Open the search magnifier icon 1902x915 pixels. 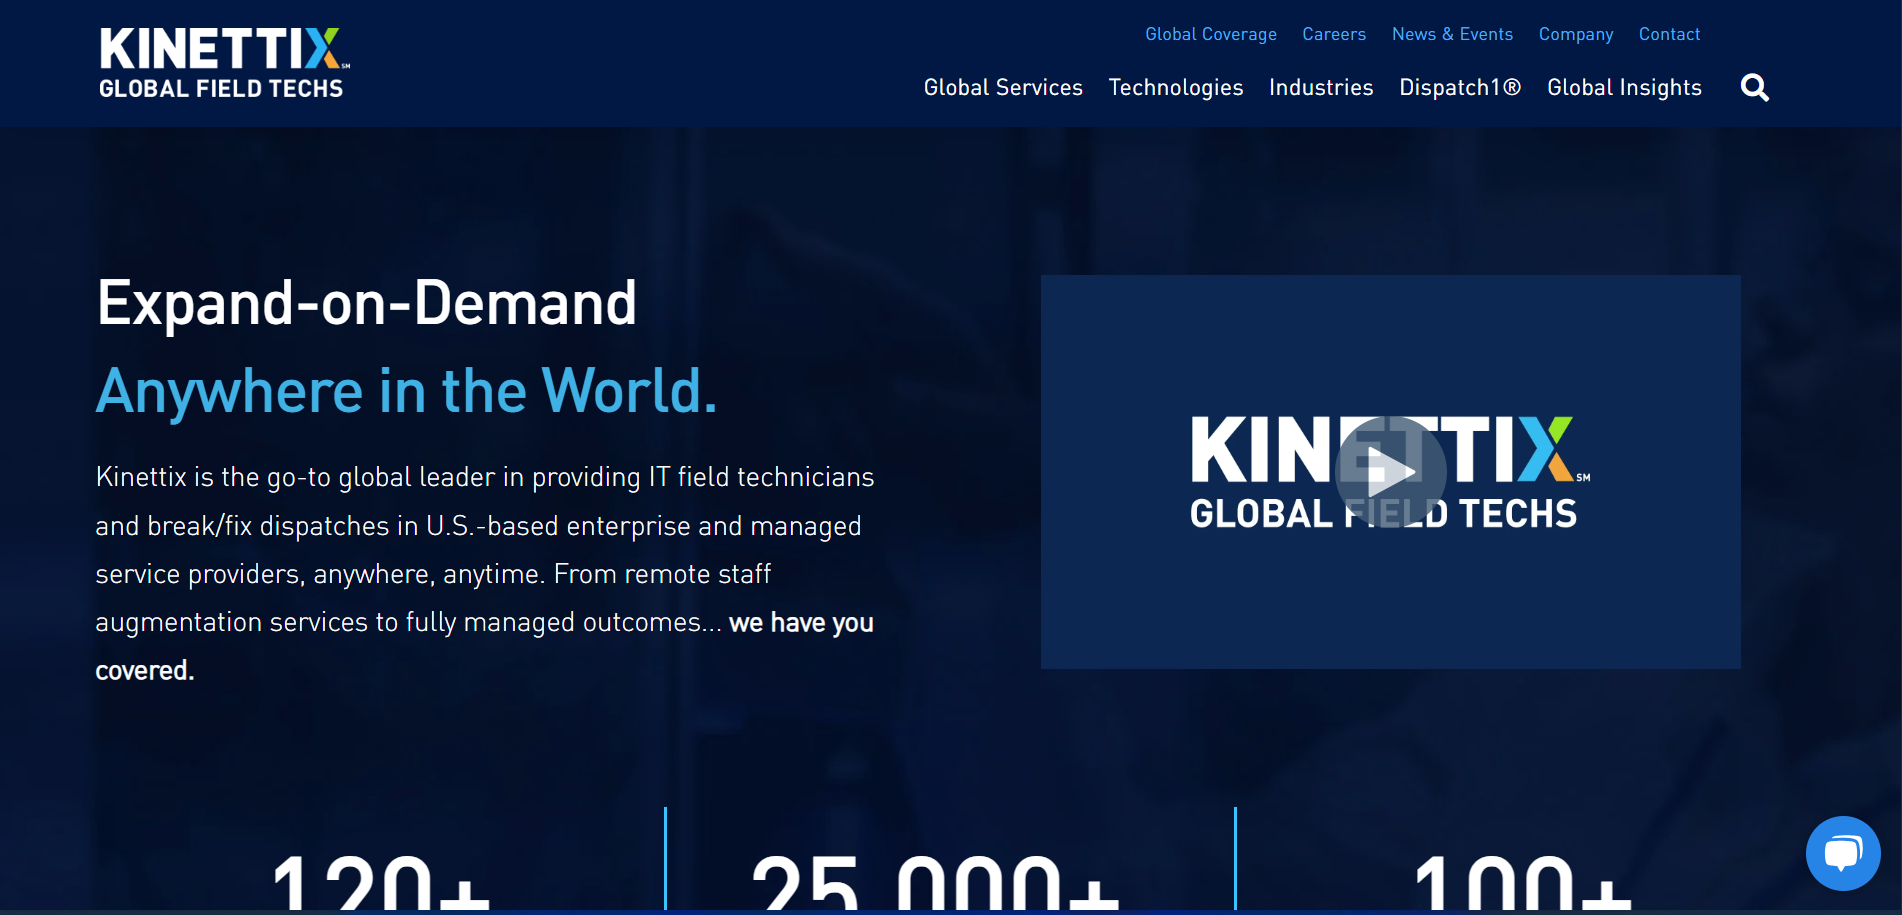point(1754,88)
